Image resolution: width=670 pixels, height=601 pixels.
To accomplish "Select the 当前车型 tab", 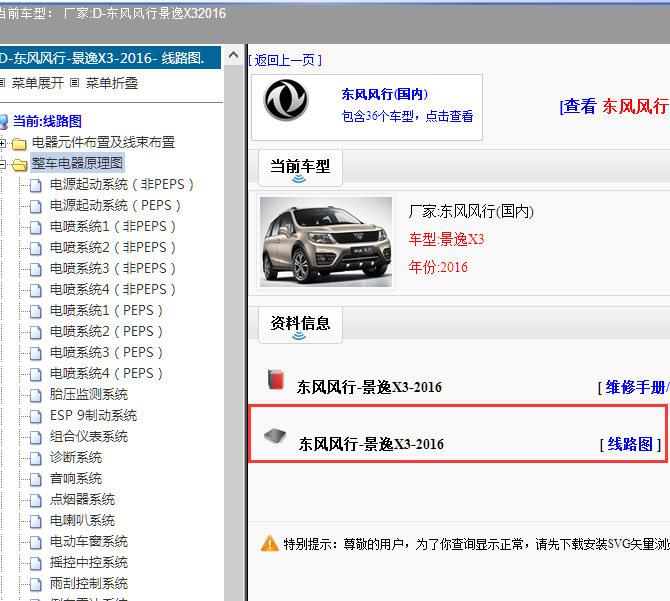I will pos(300,167).
